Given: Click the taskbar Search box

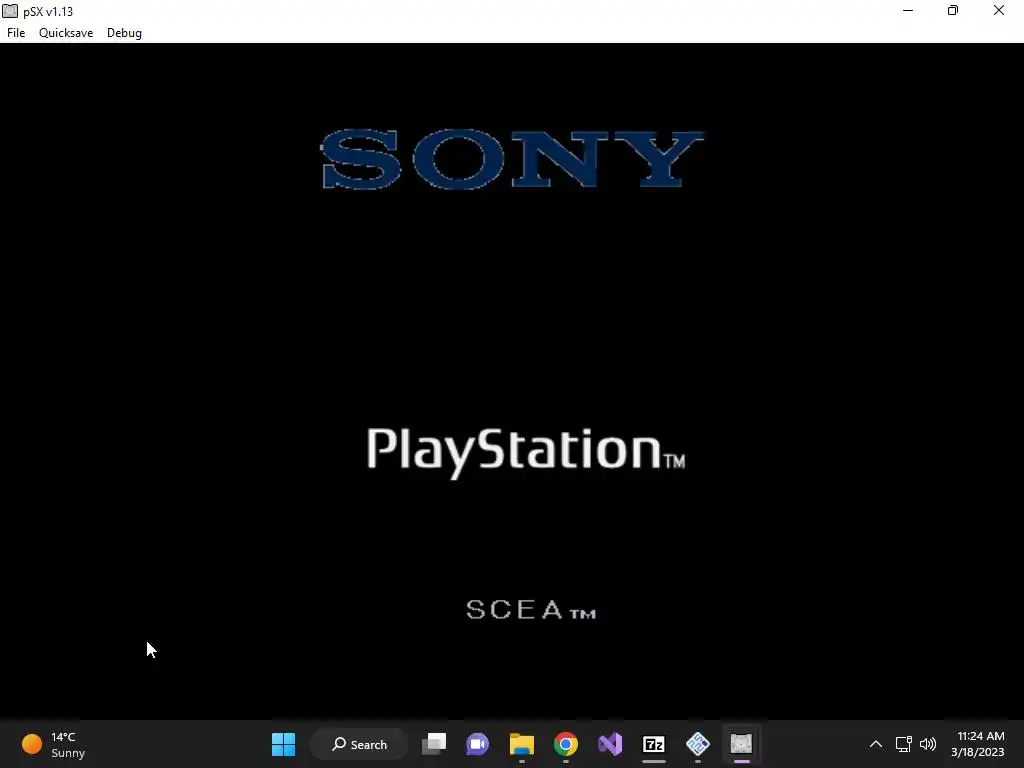Looking at the screenshot, I should (359, 744).
